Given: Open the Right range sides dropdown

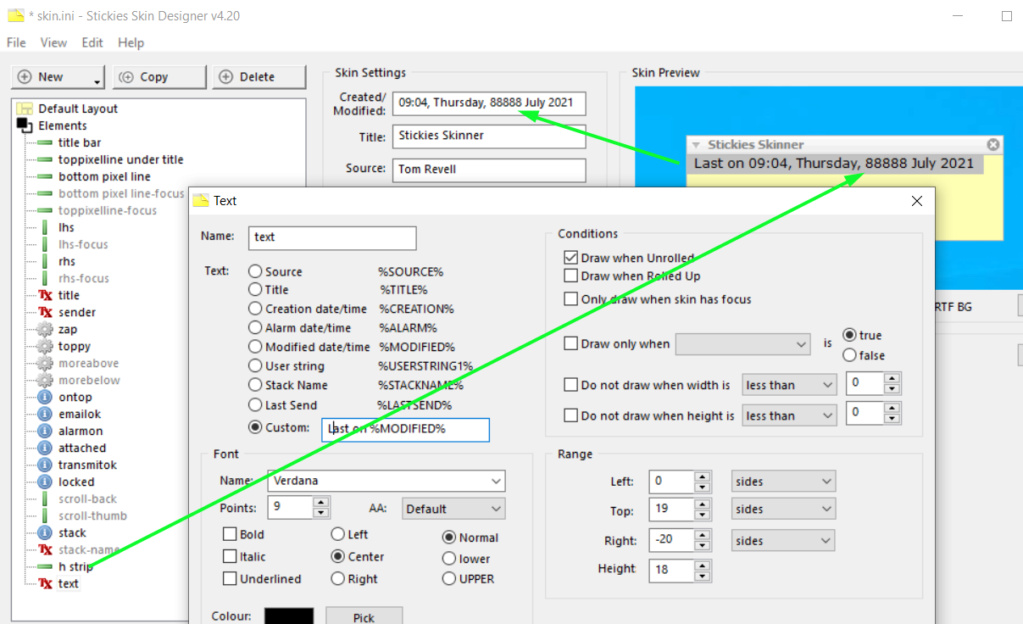Looking at the screenshot, I should (783, 540).
